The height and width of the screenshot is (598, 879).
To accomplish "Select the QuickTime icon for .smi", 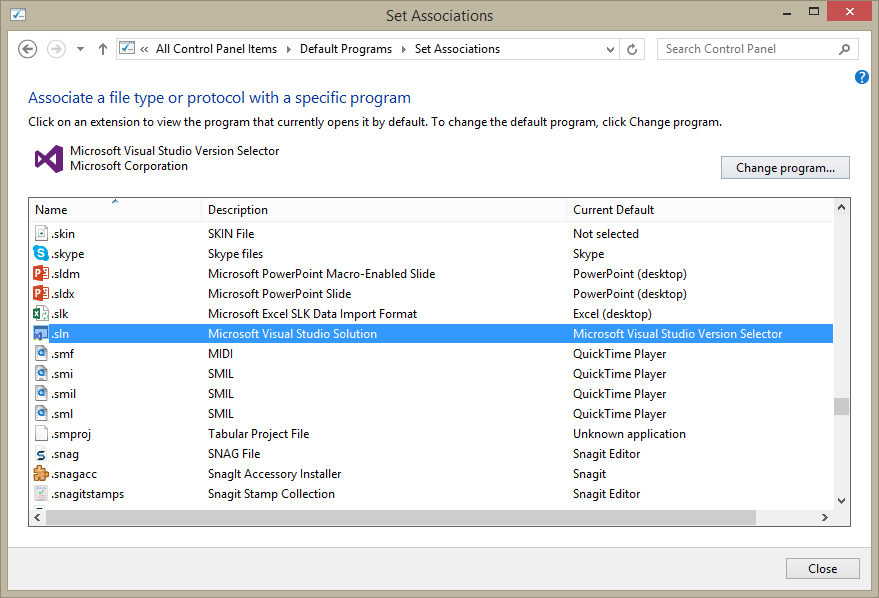I will [x=41, y=373].
